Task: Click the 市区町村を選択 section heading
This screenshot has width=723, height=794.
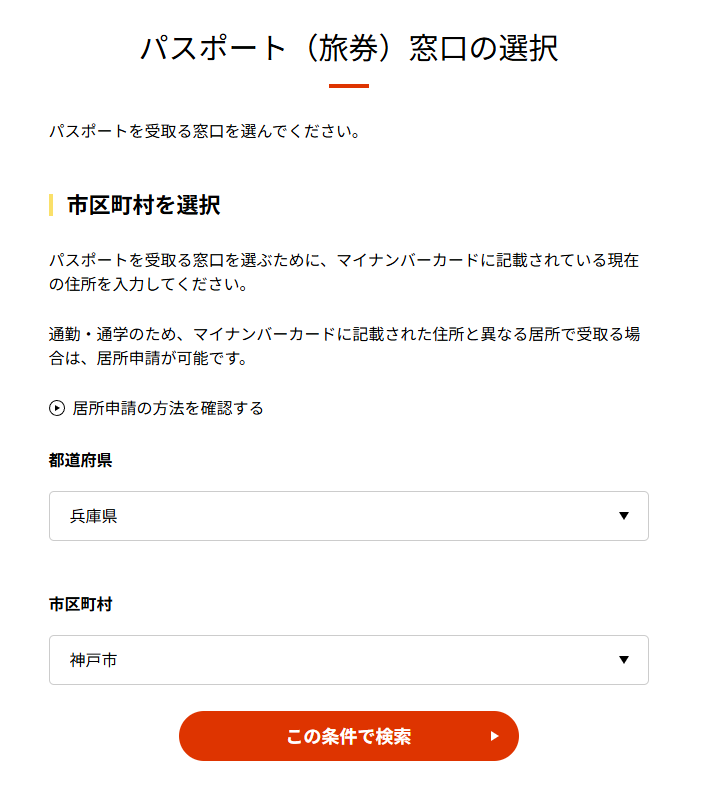Action: (x=143, y=206)
